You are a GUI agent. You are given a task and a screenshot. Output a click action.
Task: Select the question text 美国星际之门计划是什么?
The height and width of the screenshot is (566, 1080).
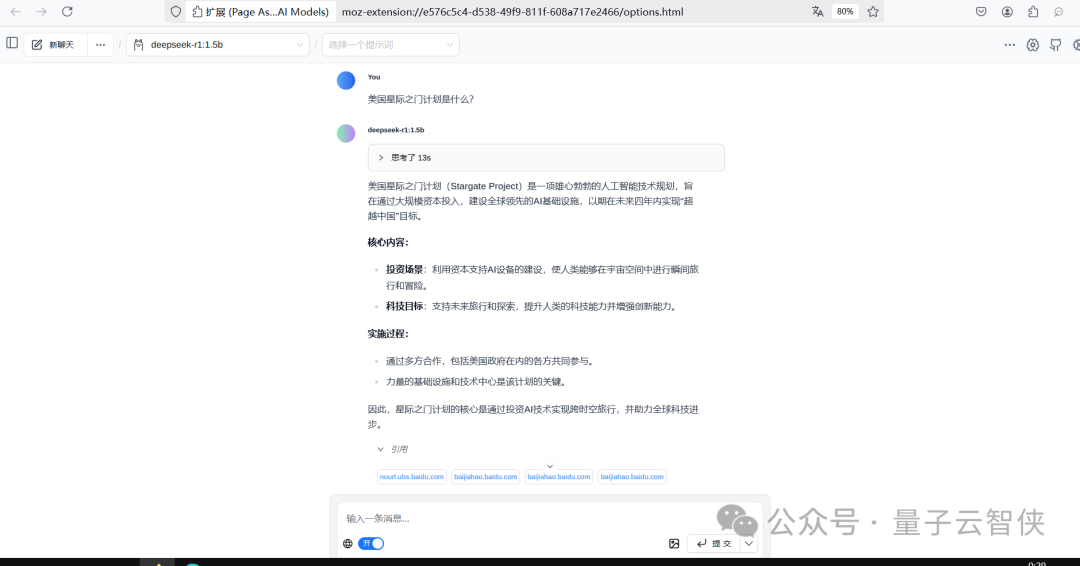click(x=421, y=99)
